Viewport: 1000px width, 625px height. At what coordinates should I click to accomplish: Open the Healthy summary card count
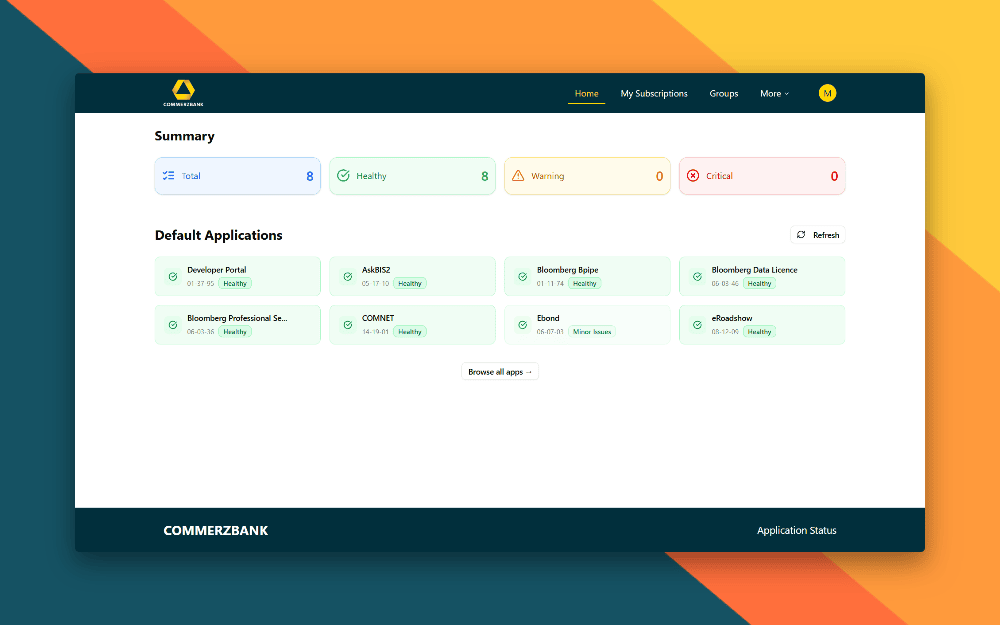click(485, 176)
